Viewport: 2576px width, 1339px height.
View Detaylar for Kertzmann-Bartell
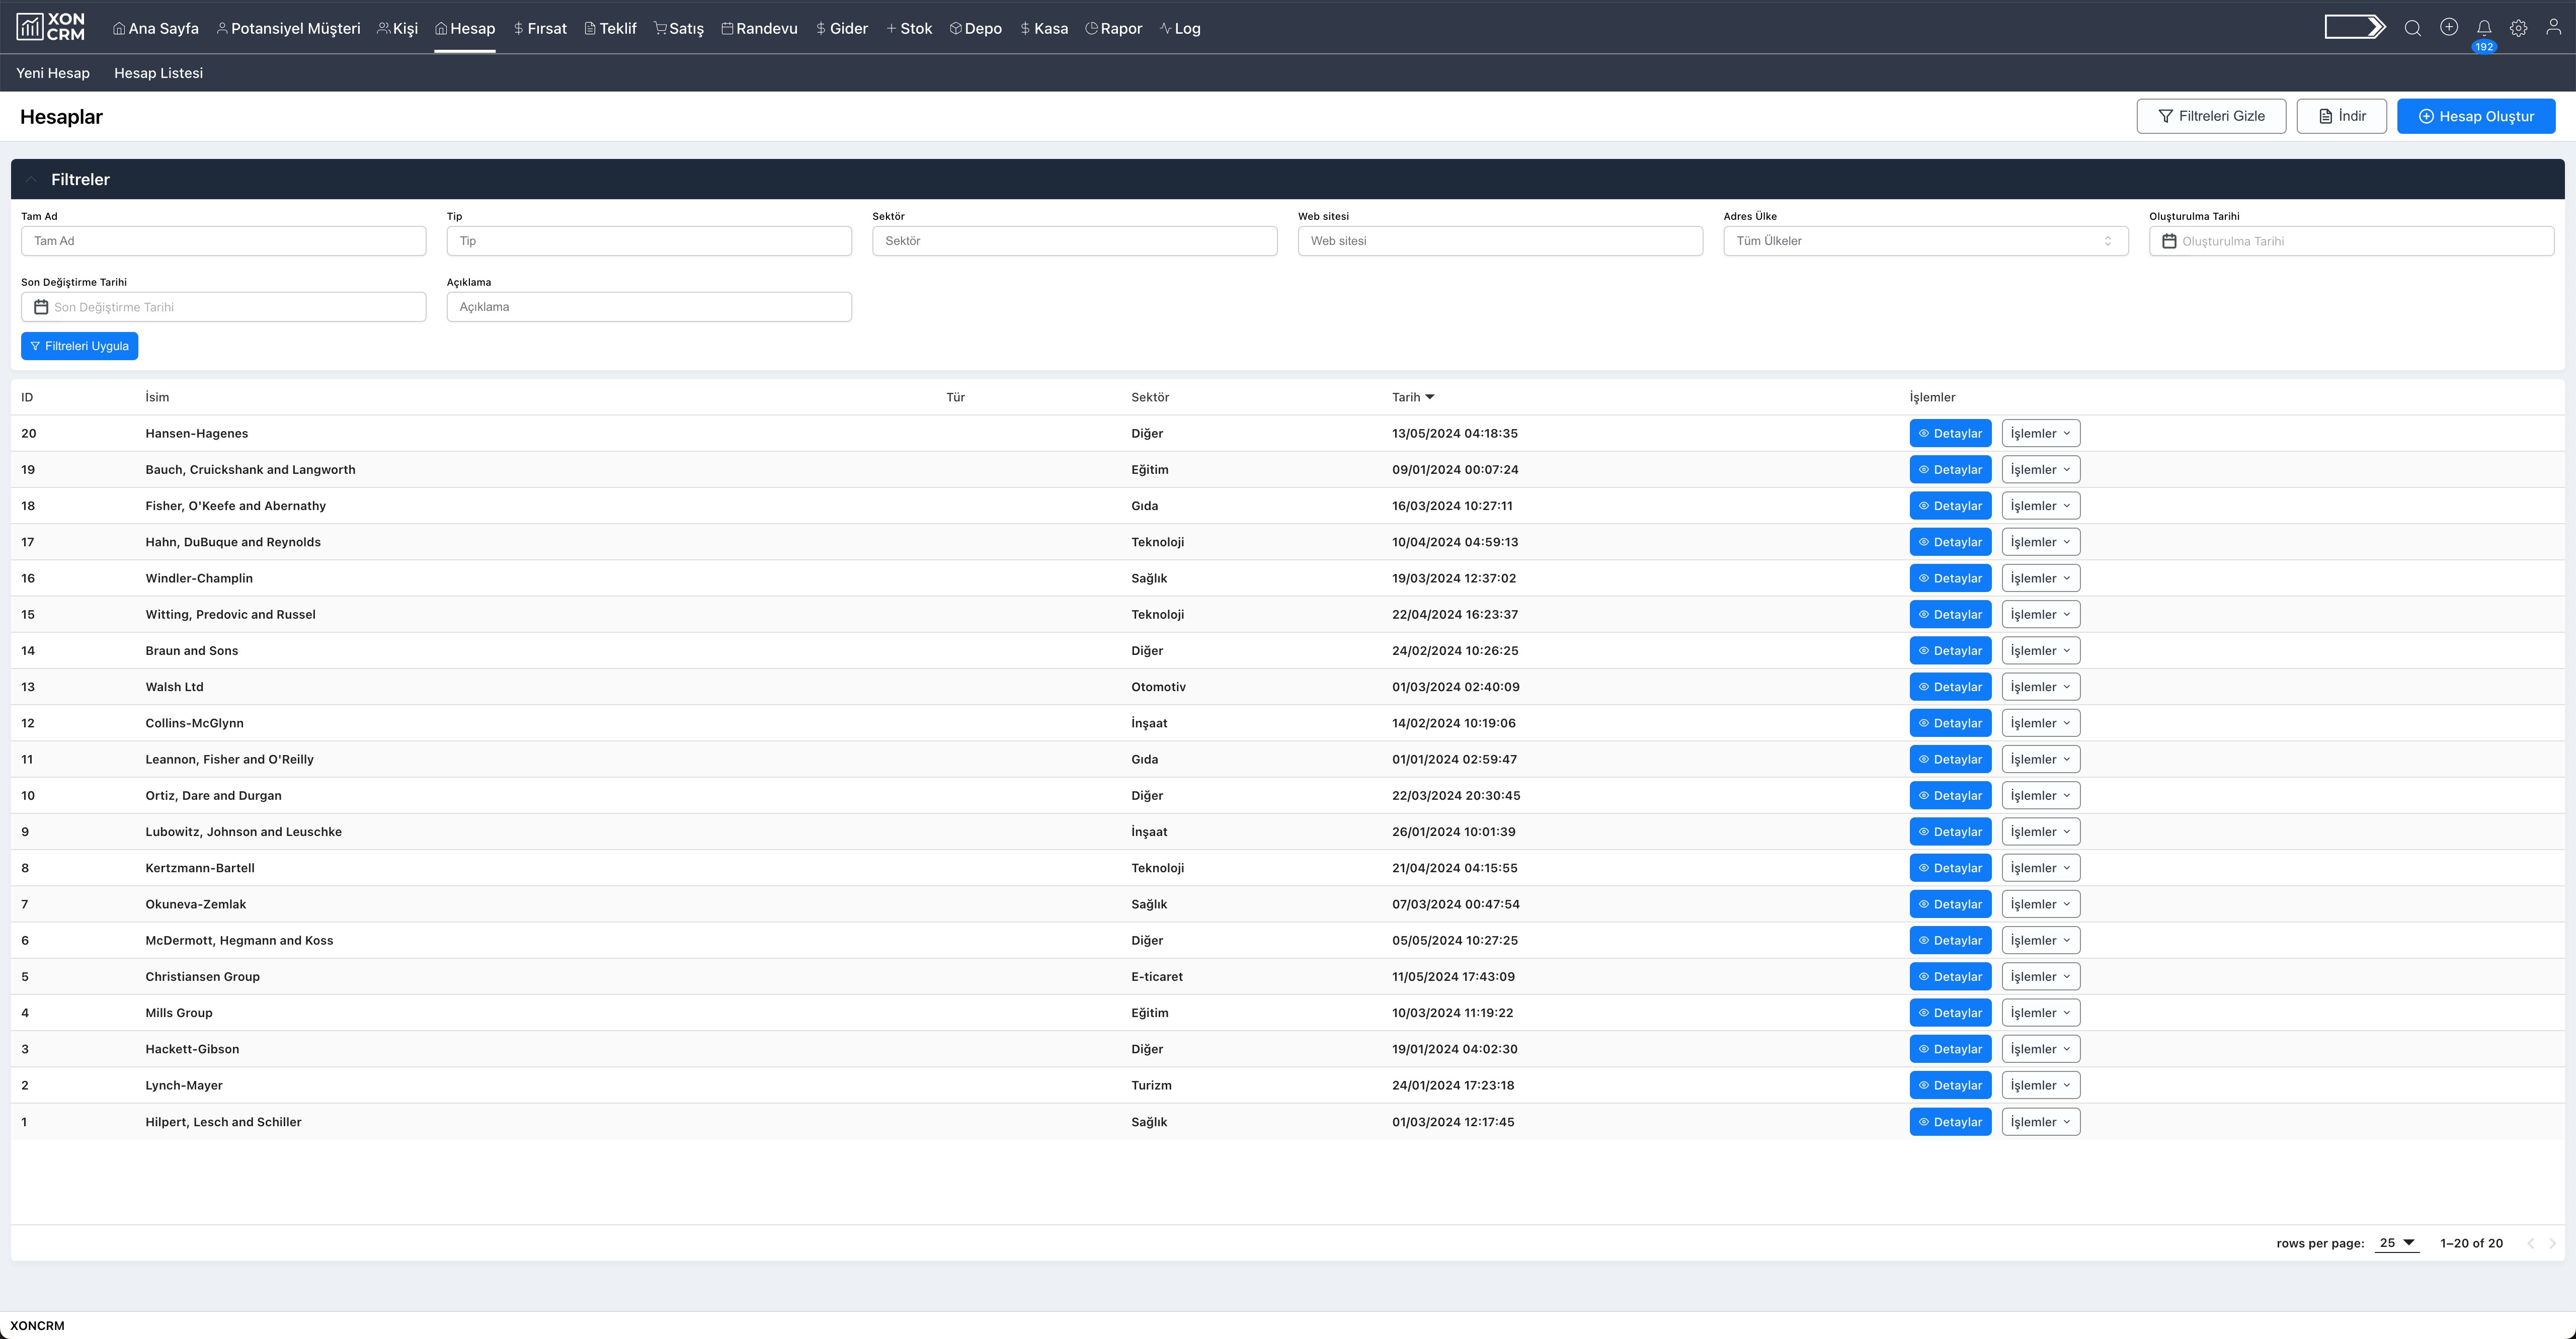[1950, 868]
